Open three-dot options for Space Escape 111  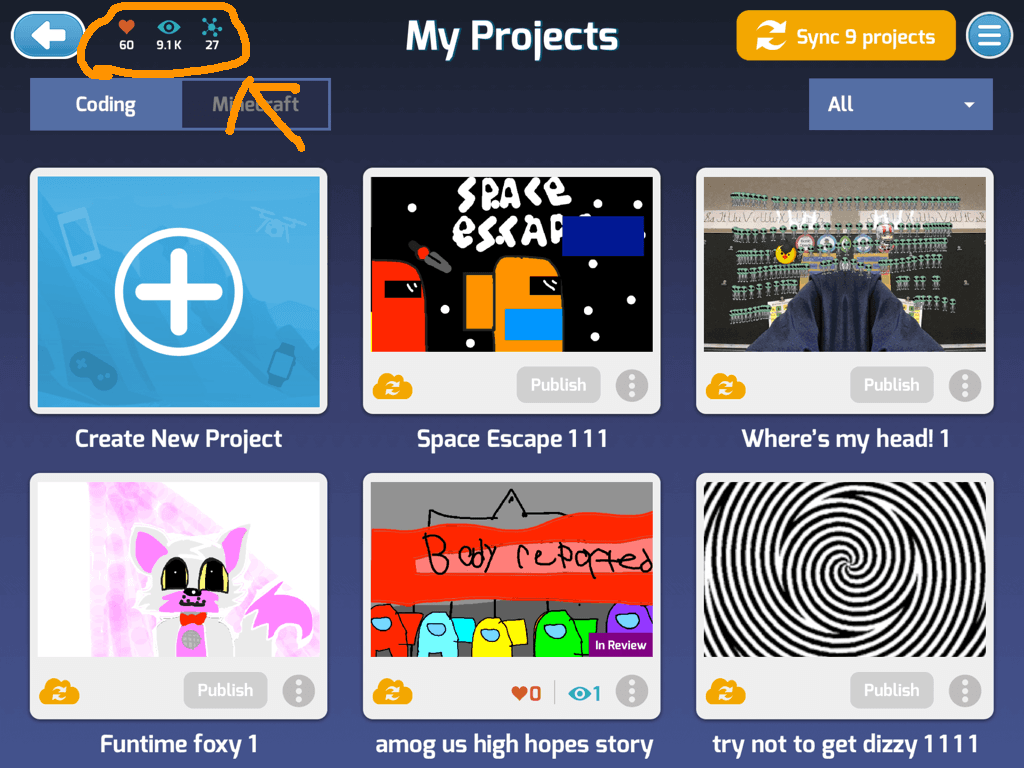(x=632, y=385)
